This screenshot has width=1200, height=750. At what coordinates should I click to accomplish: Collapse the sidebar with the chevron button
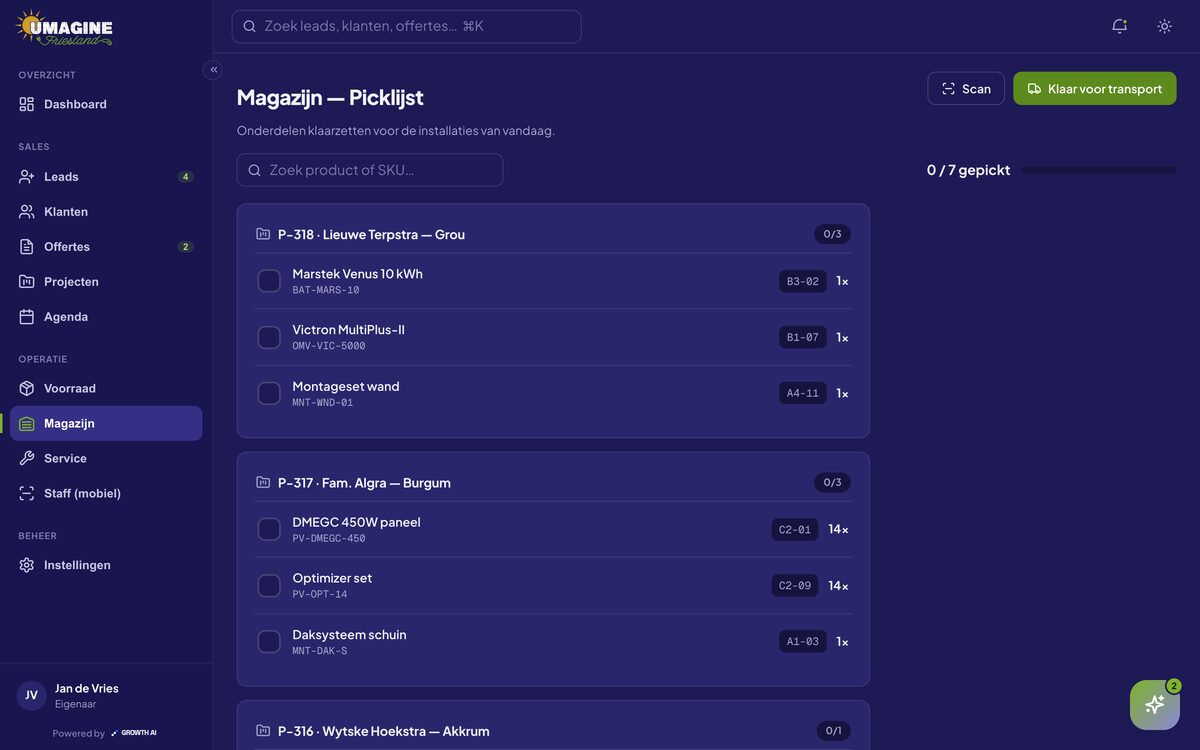coord(213,70)
